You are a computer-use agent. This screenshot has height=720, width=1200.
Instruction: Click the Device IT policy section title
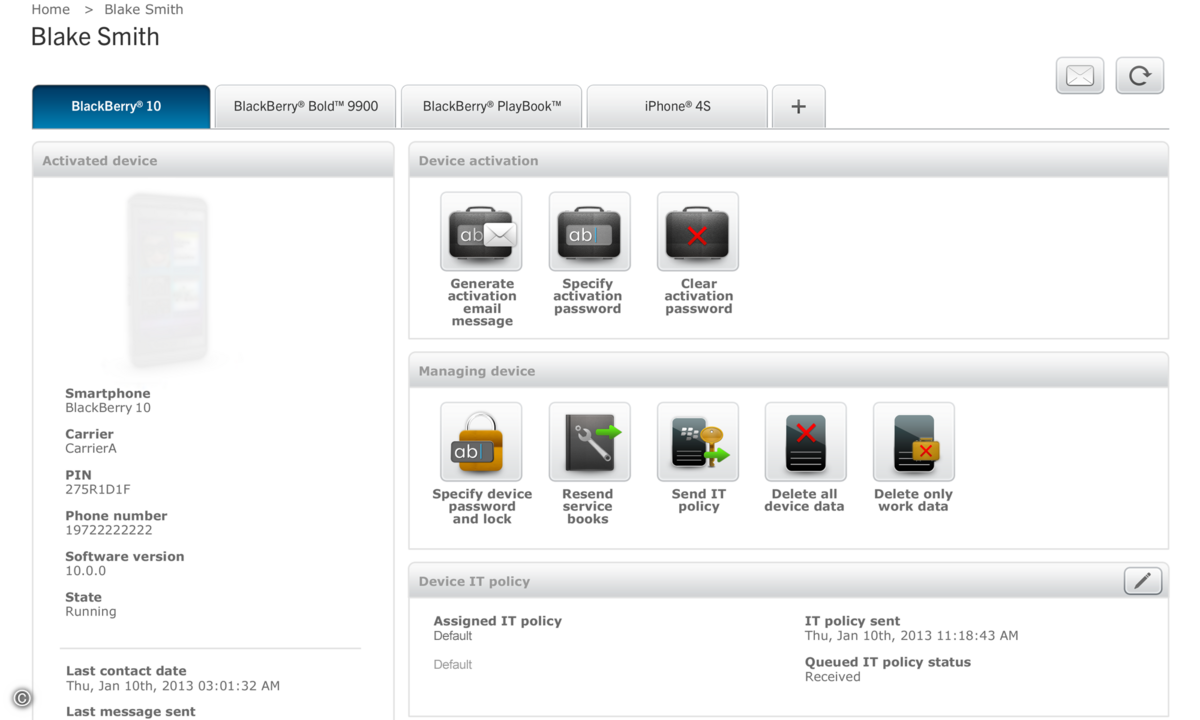point(474,581)
